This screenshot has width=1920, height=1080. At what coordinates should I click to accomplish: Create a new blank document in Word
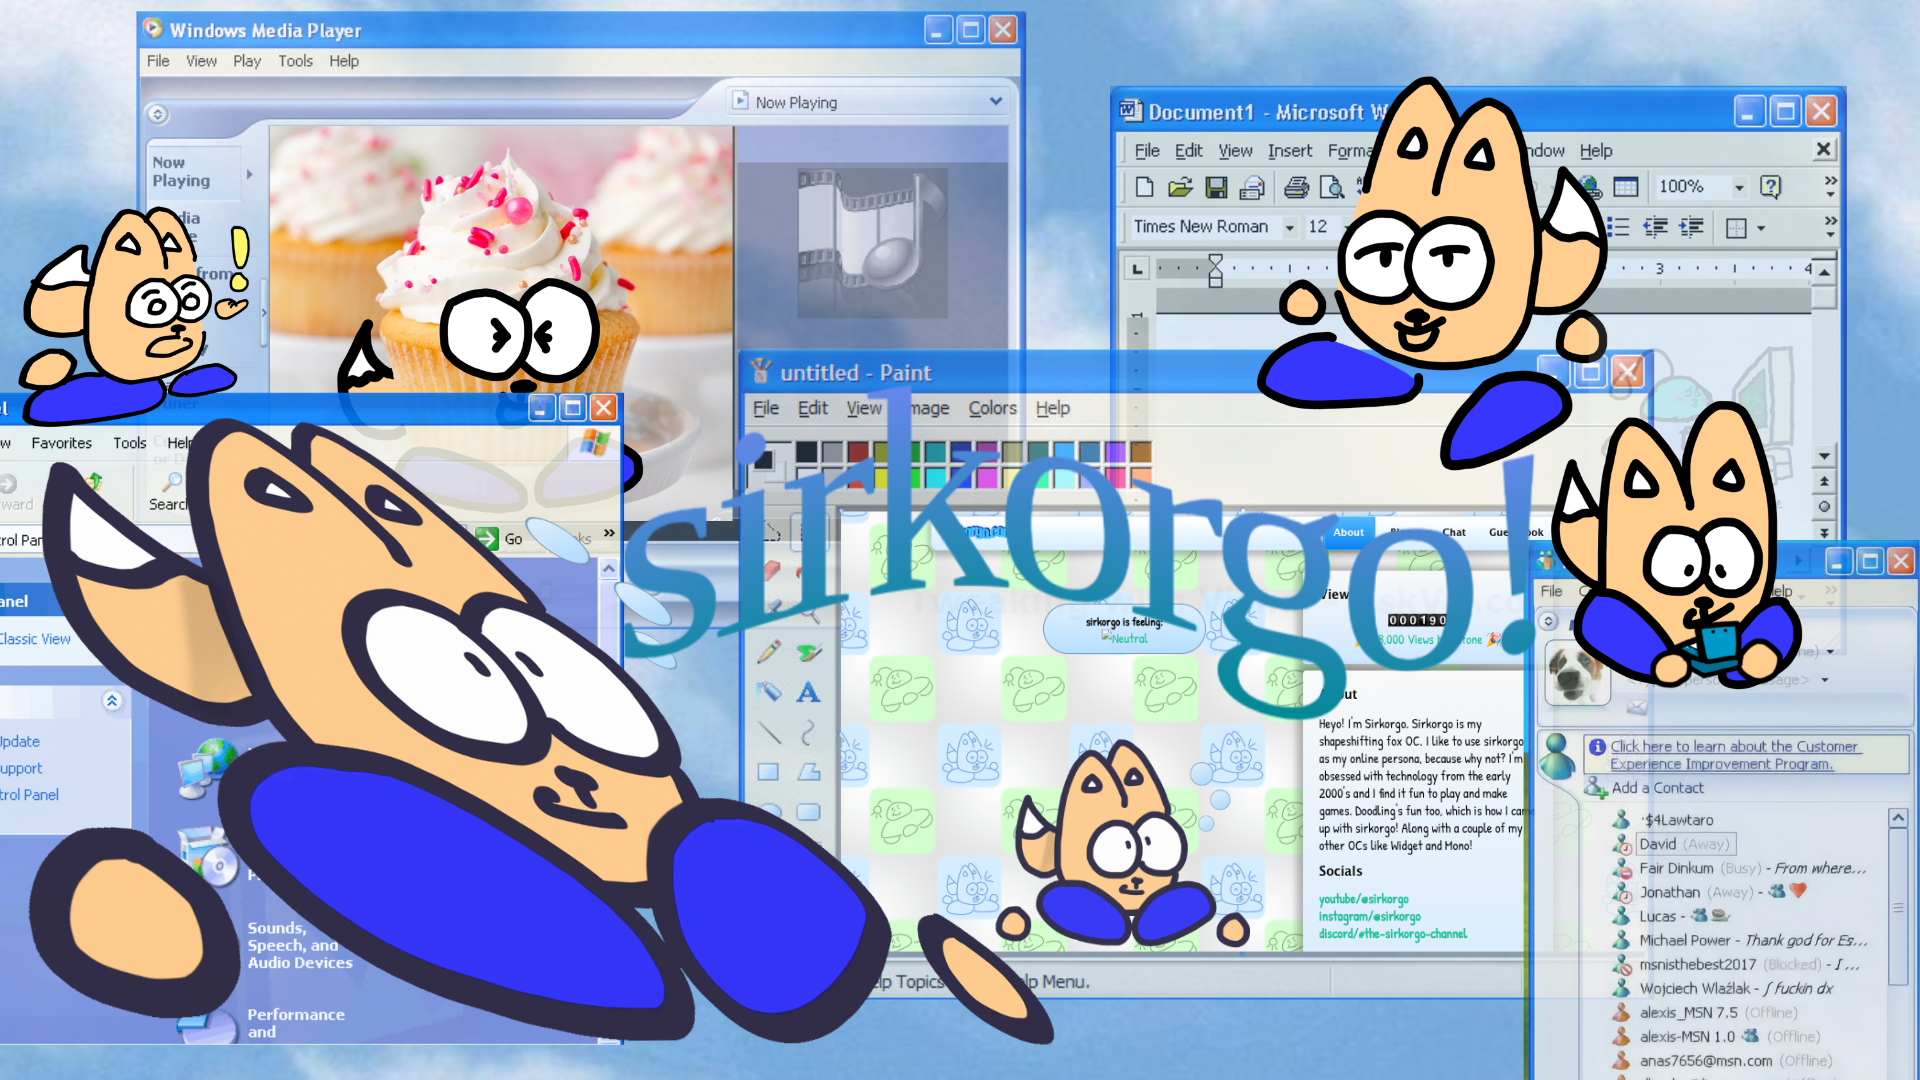pos(1143,187)
